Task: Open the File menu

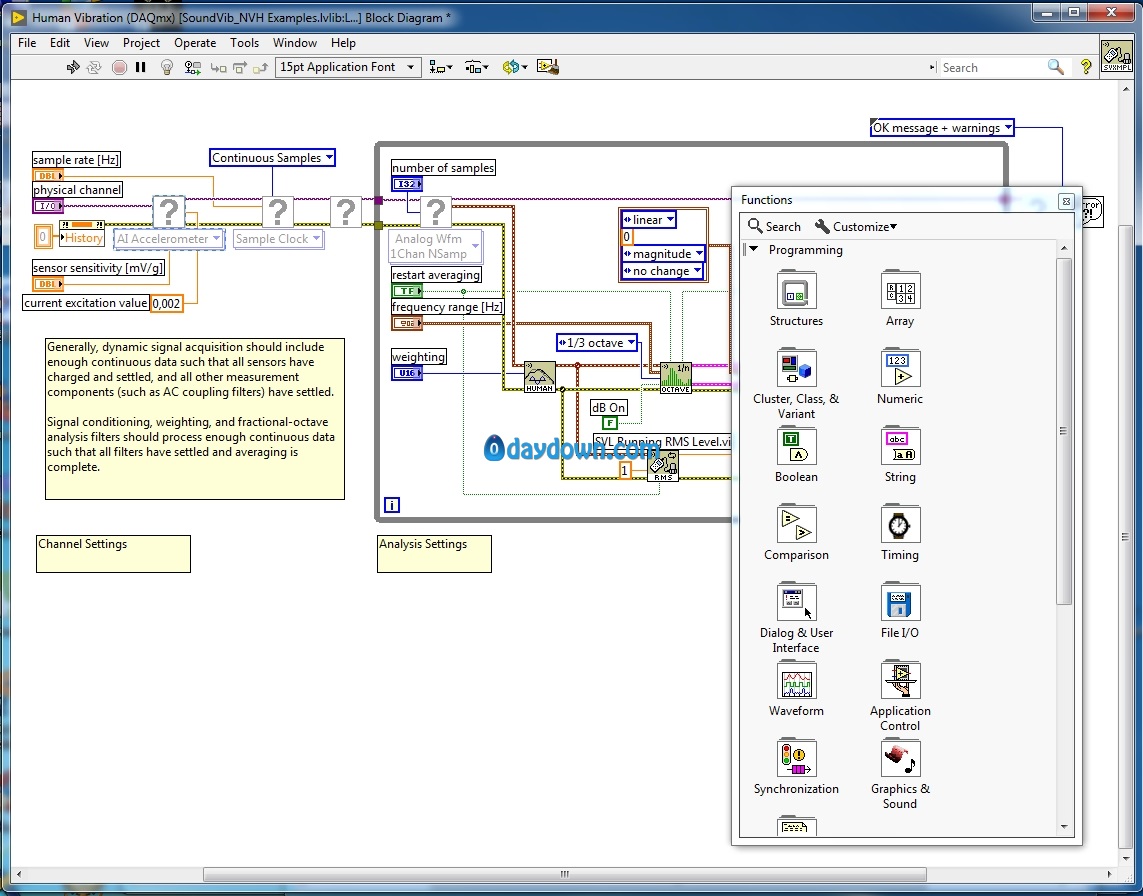Action: tap(27, 43)
